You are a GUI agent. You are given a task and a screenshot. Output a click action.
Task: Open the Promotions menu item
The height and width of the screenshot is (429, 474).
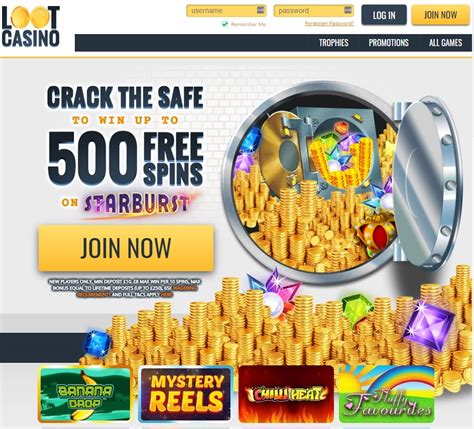[x=388, y=43]
